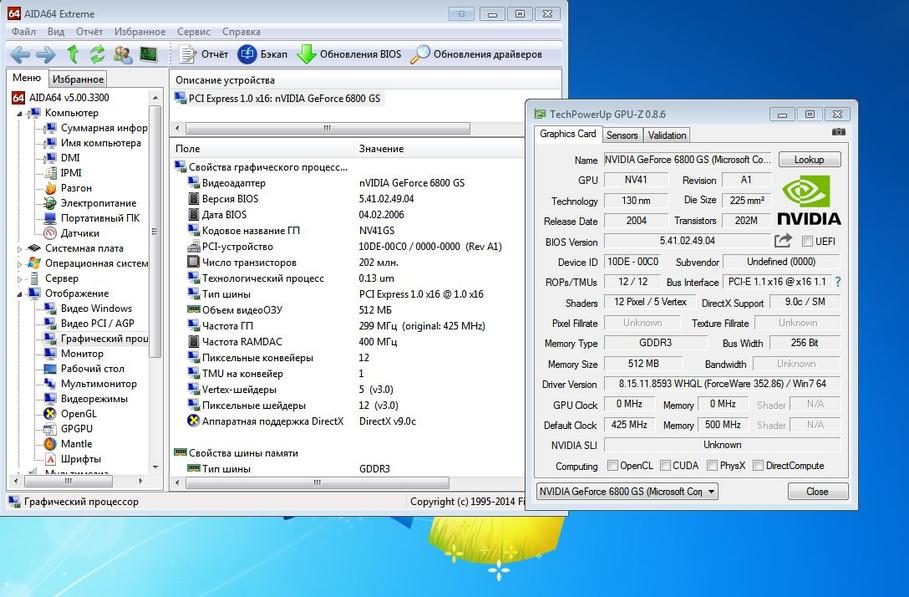
Task: Open the Вид menu
Action: (56, 32)
